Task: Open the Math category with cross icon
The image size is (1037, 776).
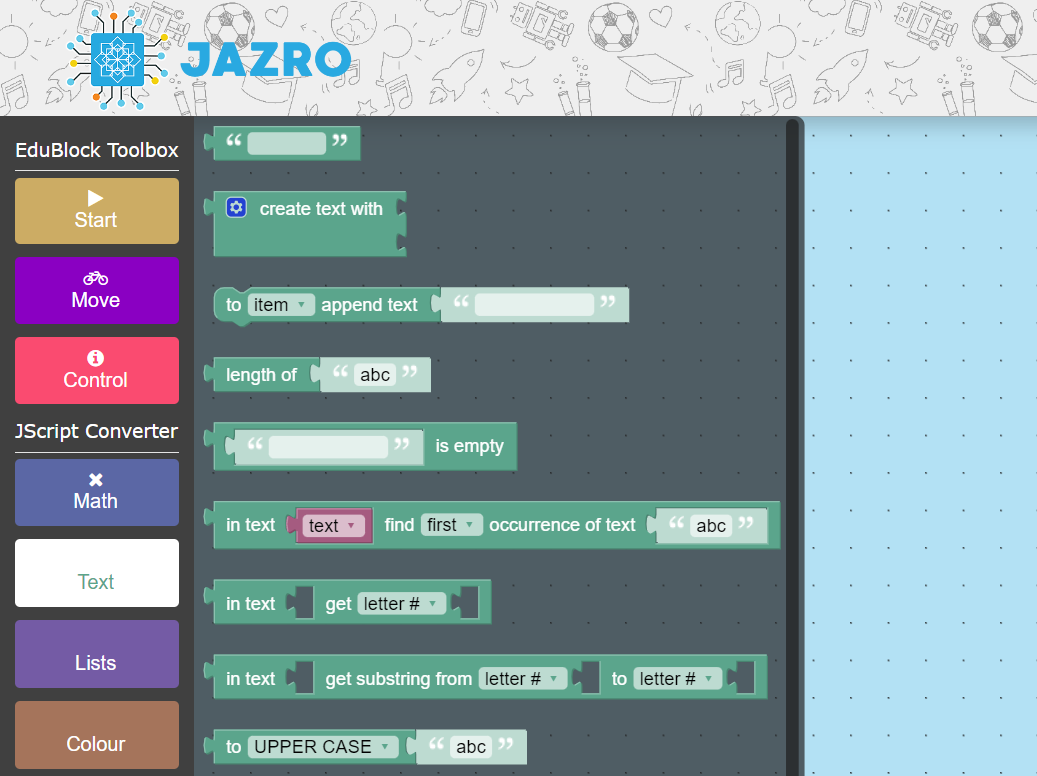Action: tap(97, 492)
